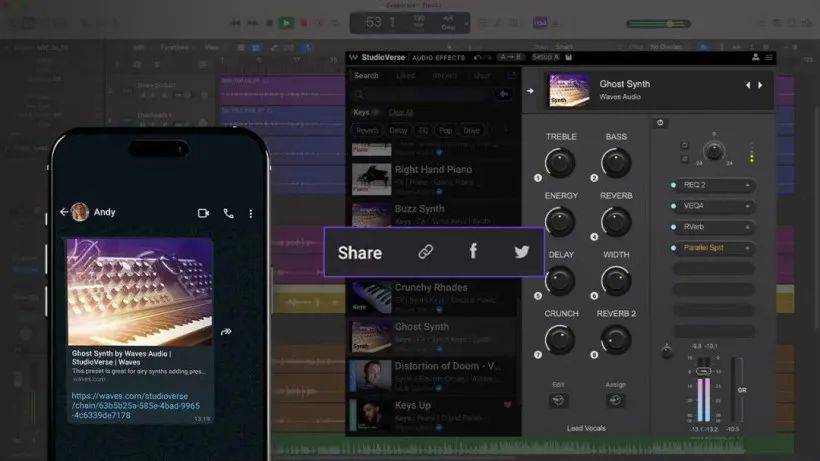Switch to the Search tab in StudioVerse
This screenshot has height=461, width=820.
[366, 76]
